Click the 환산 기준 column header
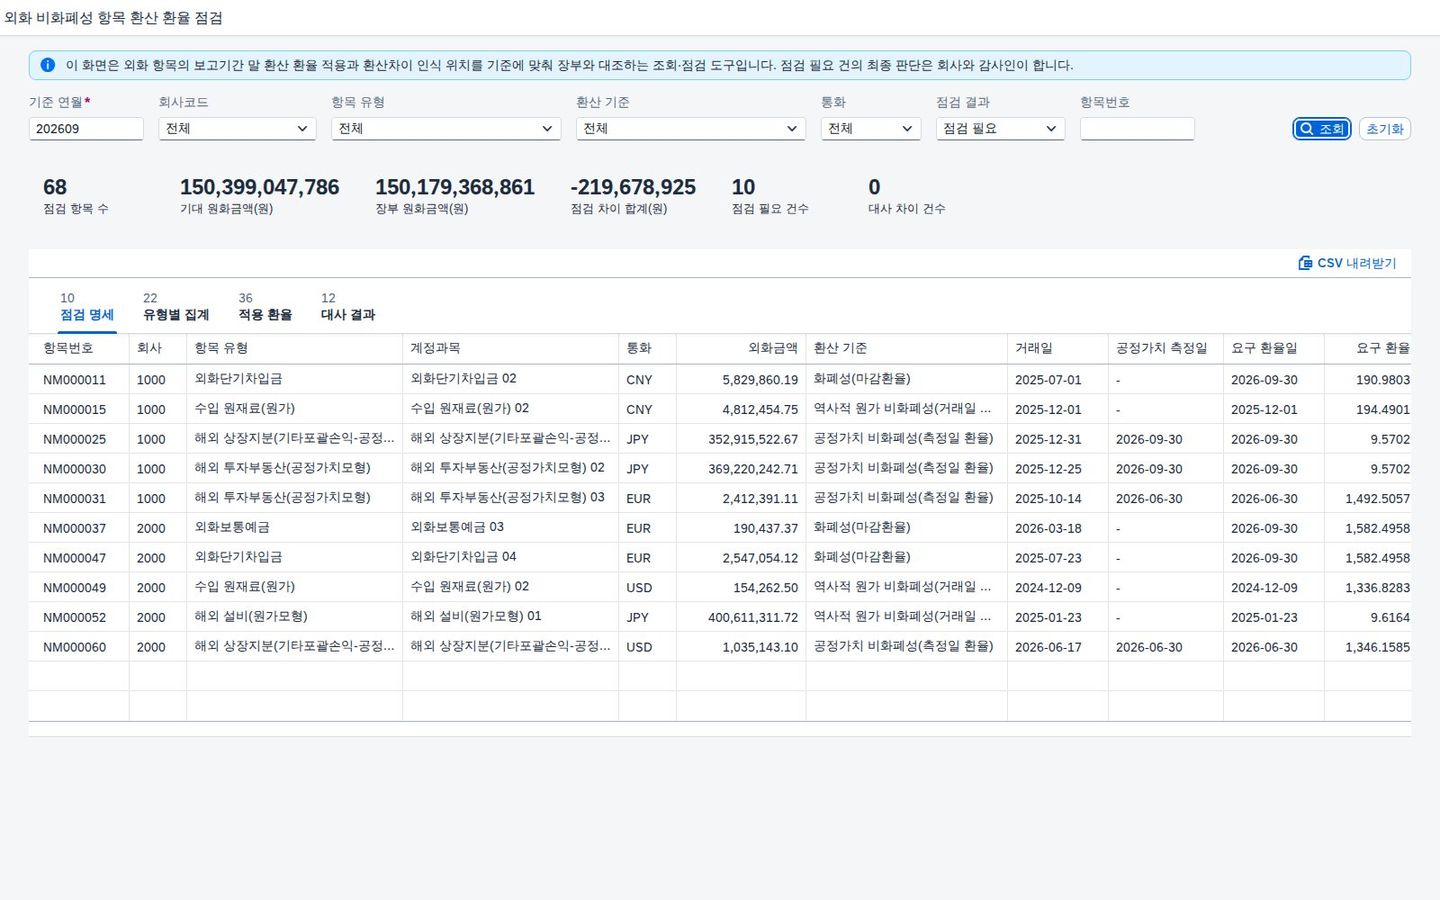Image resolution: width=1440 pixels, height=900 pixels. (x=906, y=348)
